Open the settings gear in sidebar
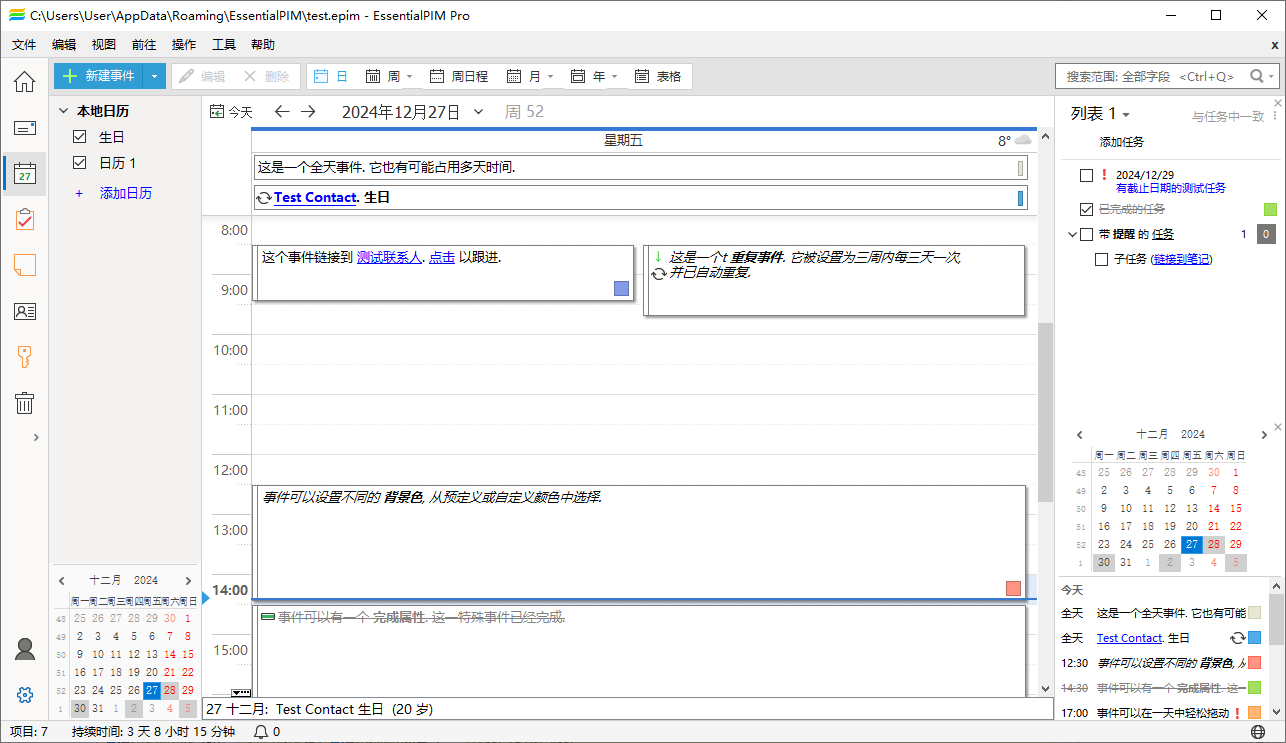1286x743 pixels. pyautogui.click(x=25, y=695)
